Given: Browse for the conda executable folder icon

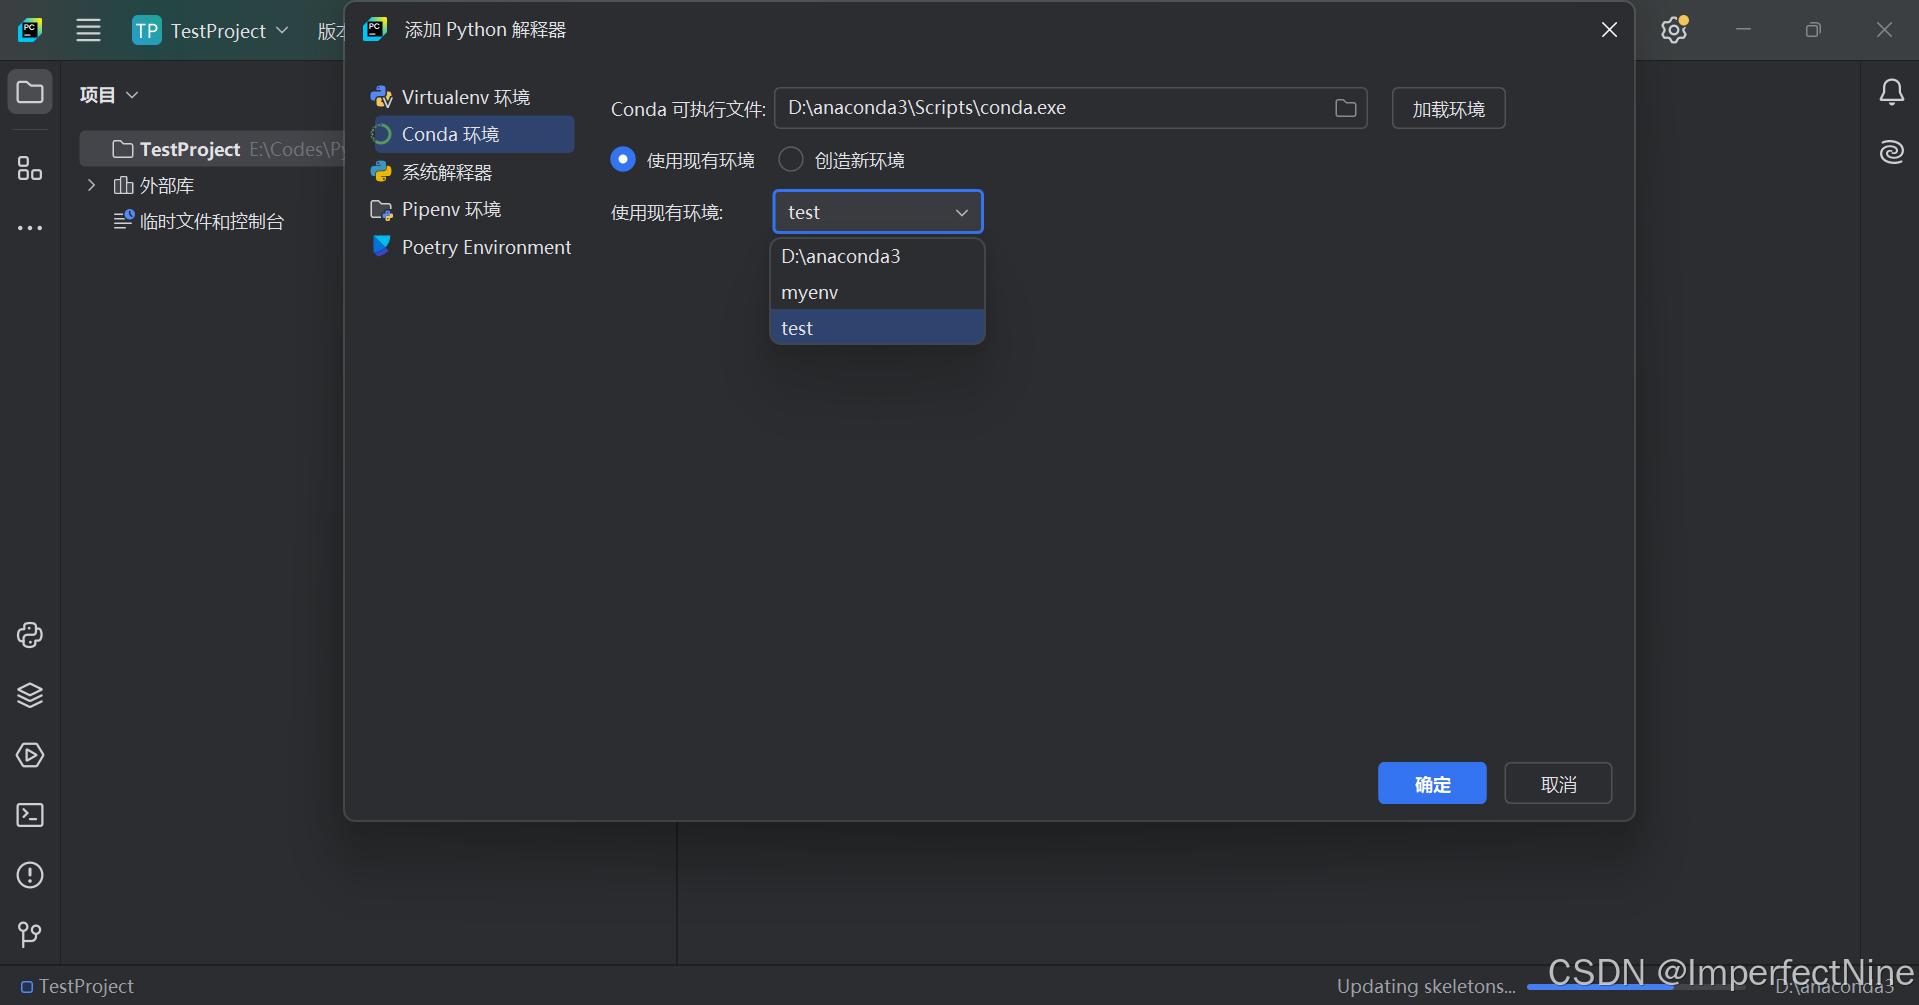Looking at the screenshot, I should [1346, 108].
